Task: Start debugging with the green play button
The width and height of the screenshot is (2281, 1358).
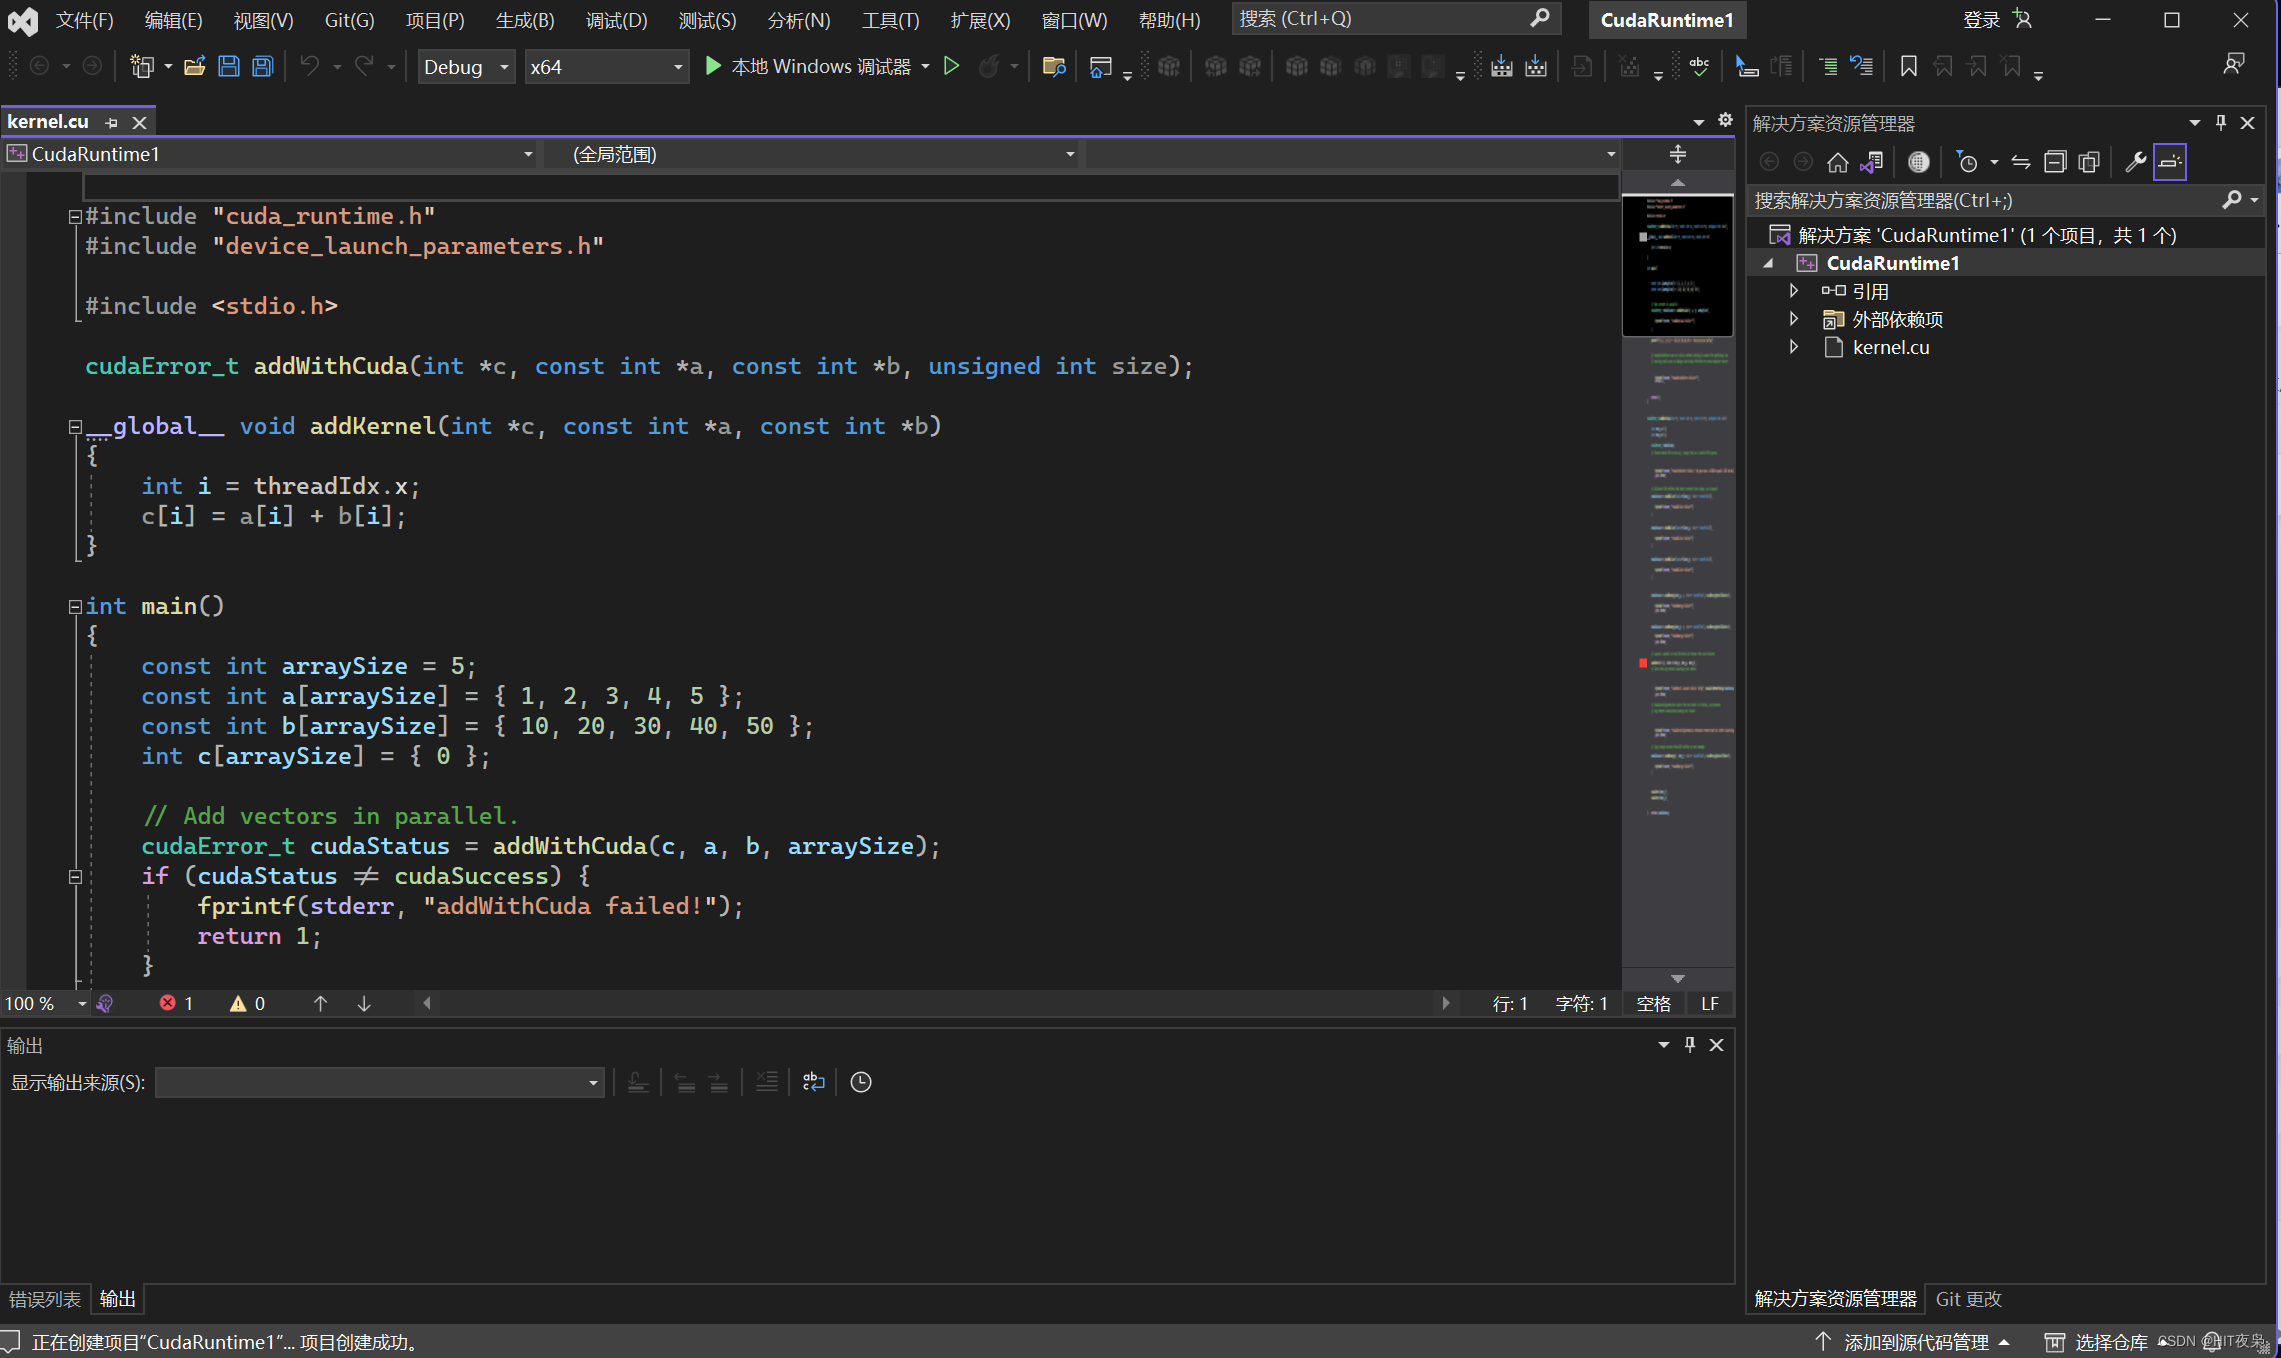Action: [713, 67]
